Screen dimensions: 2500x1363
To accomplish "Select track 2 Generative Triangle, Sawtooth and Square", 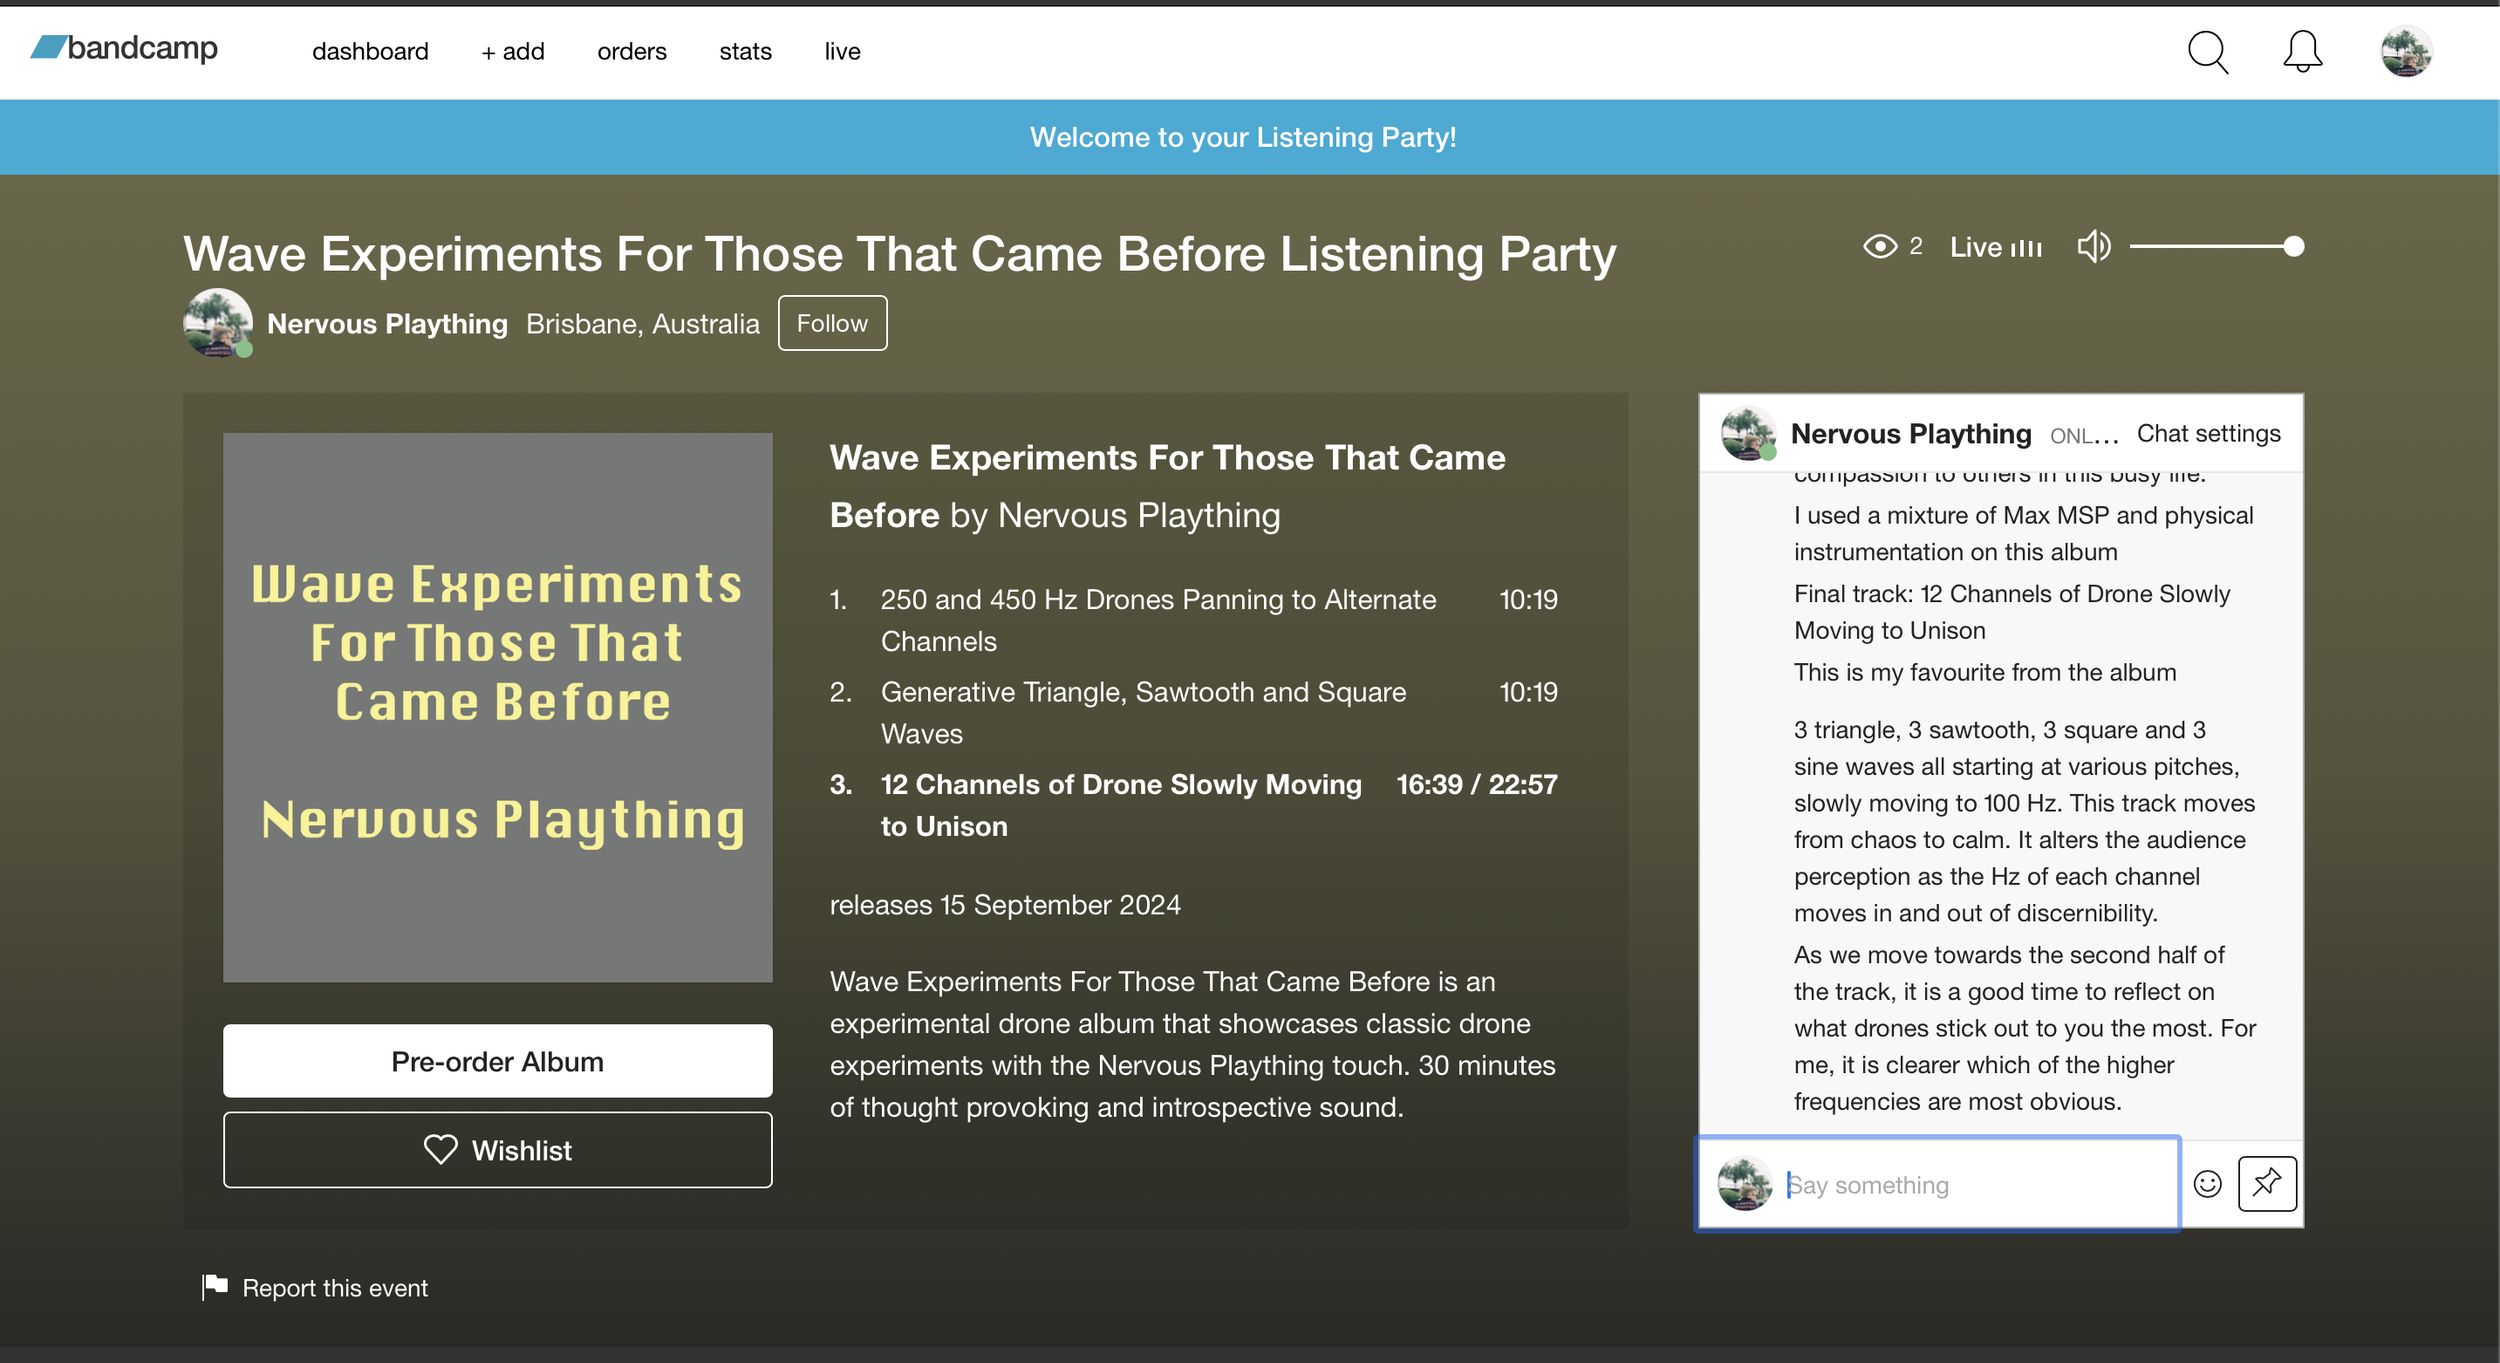I will 1193,712.
